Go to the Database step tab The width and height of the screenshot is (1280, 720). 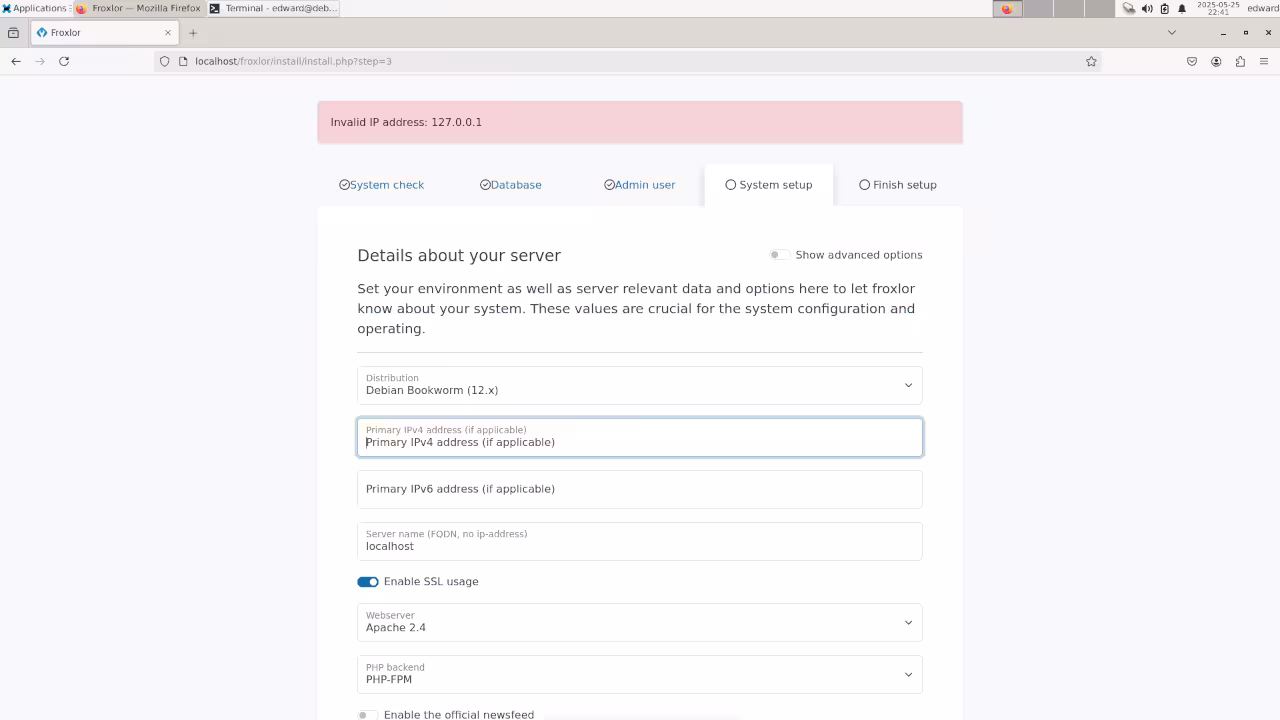click(511, 185)
